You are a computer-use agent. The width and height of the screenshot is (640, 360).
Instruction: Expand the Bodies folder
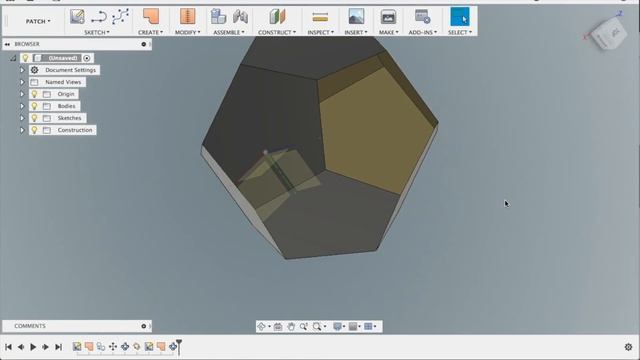point(22,106)
